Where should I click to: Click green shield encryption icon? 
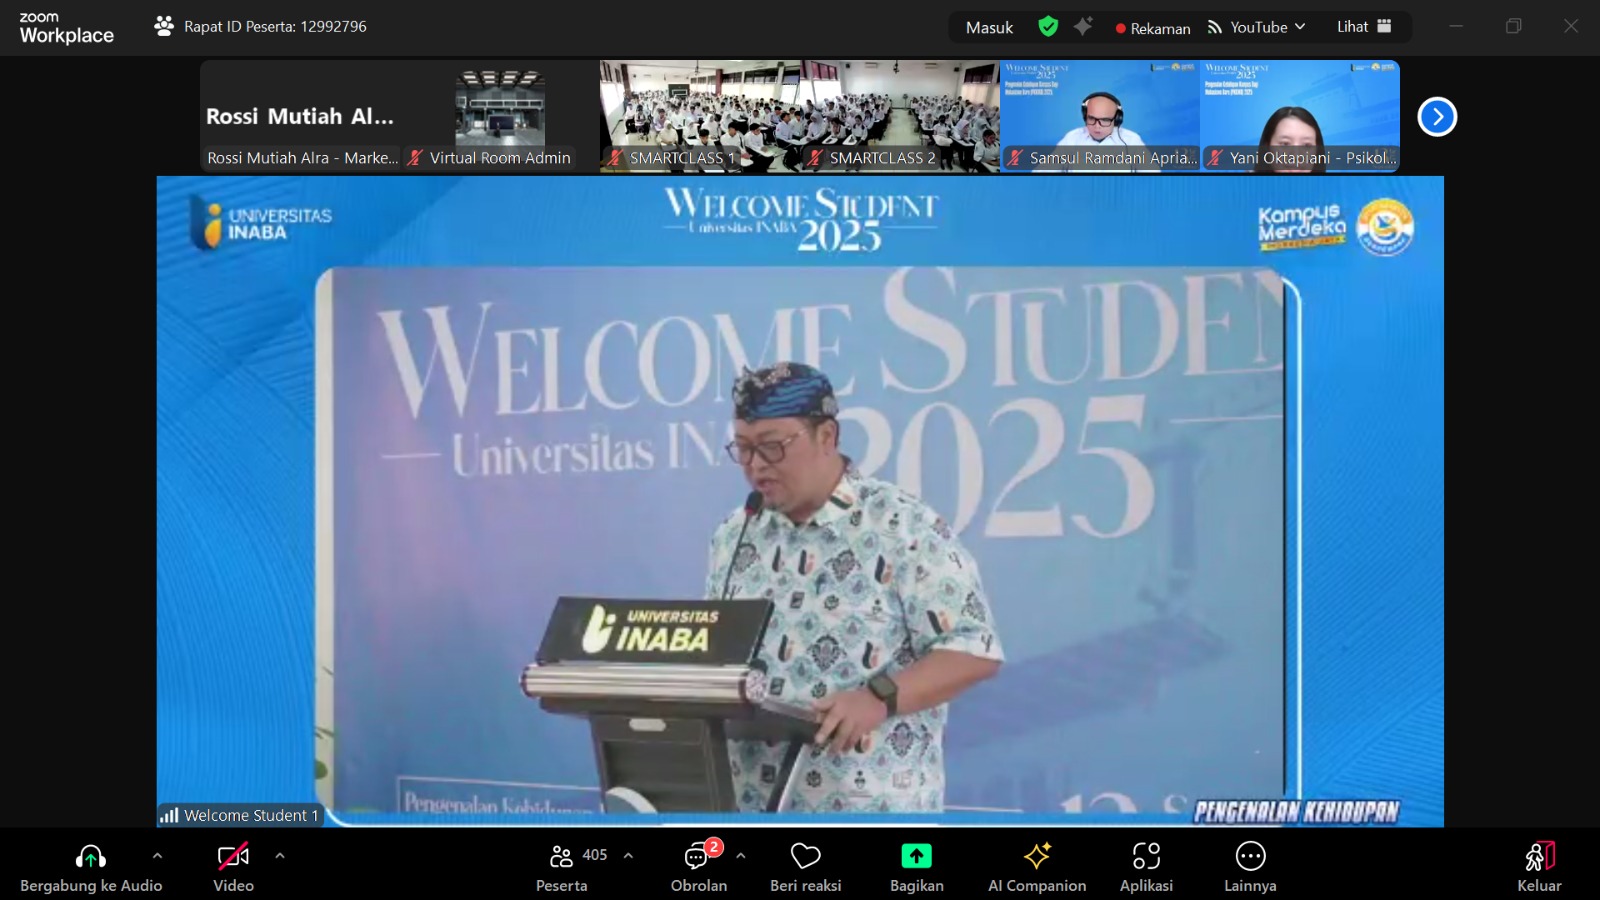click(1048, 27)
